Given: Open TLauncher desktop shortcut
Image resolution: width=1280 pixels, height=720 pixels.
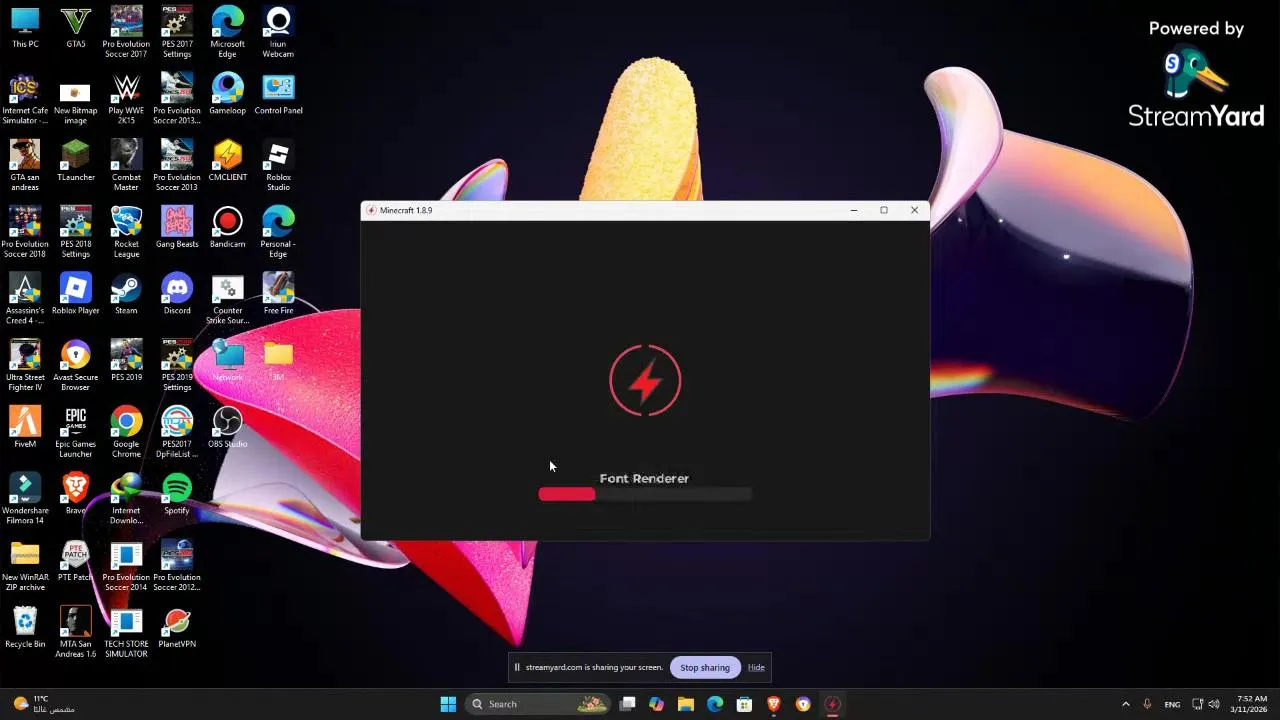Looking at the screenshot, I should pos(75,161).
